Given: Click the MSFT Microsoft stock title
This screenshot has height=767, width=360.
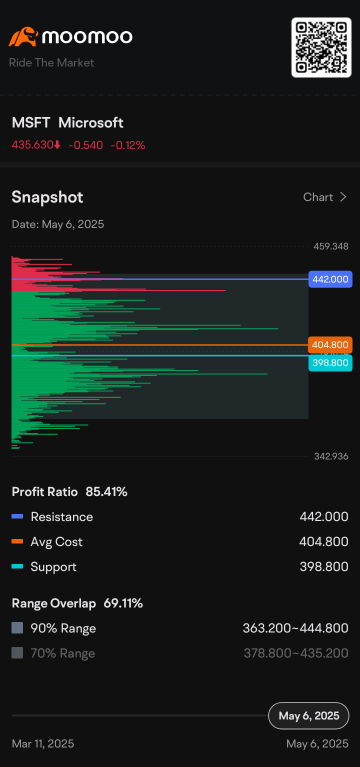Looking at the screenshot, I should [68, 123].
